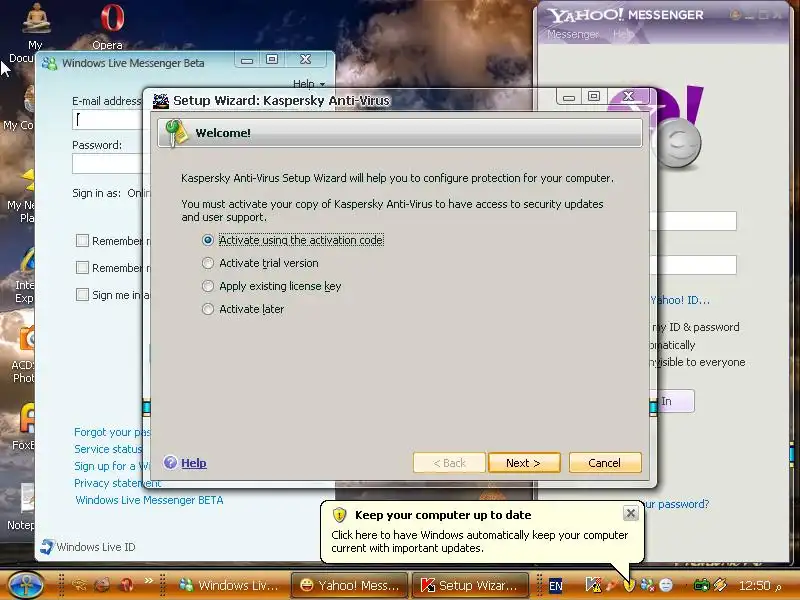Select Activate trial version radio button
The height and width of the screenshot is (600, 800).
208,263
